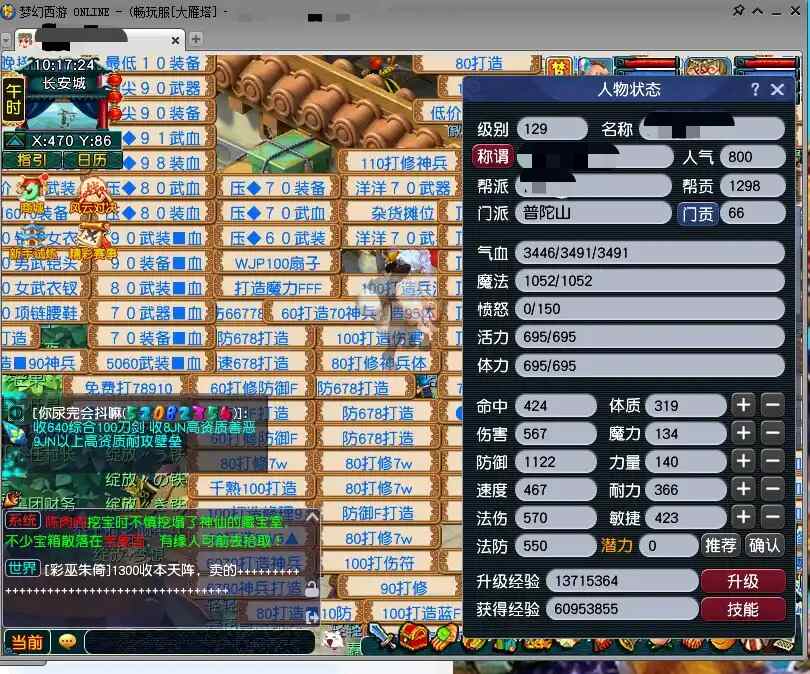Open the 商城 shop icon
The image size is (810, 674).
click(31, 196)
